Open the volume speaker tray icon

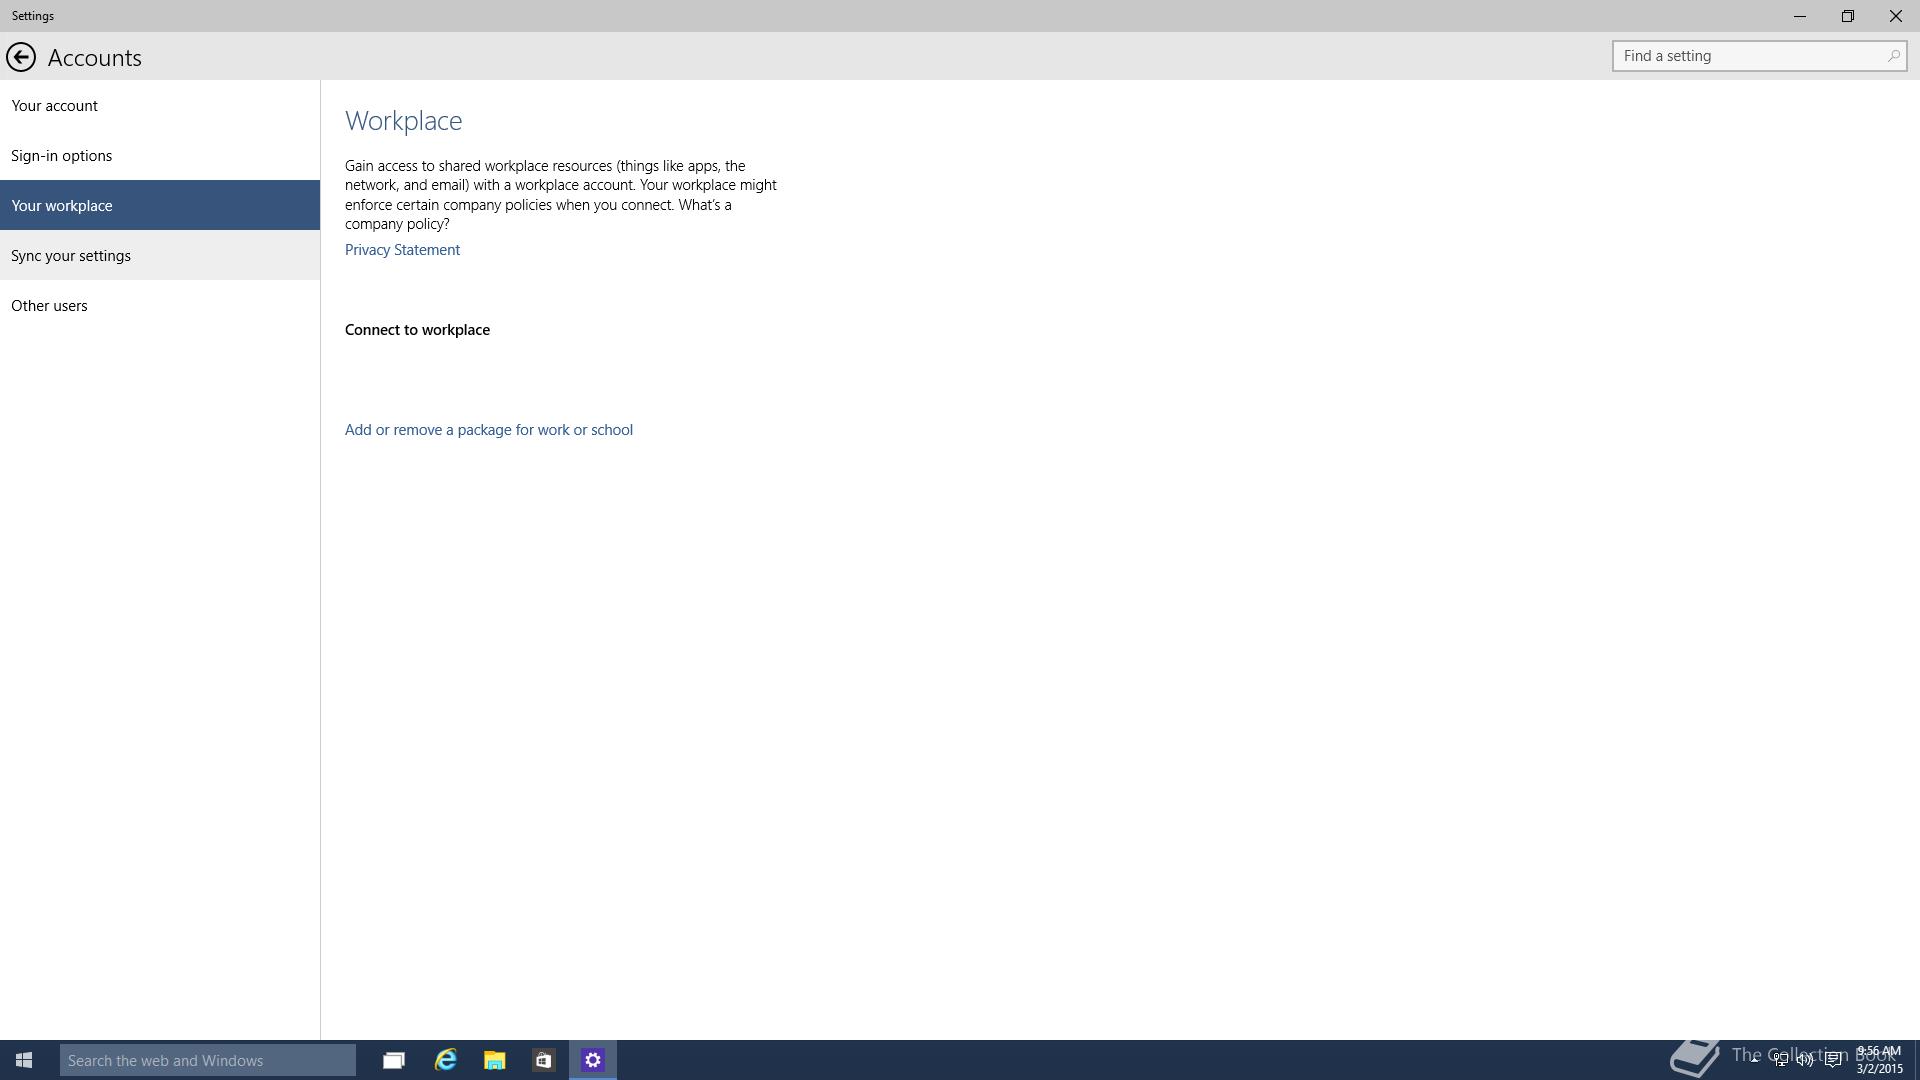tap(1806, 1060)
